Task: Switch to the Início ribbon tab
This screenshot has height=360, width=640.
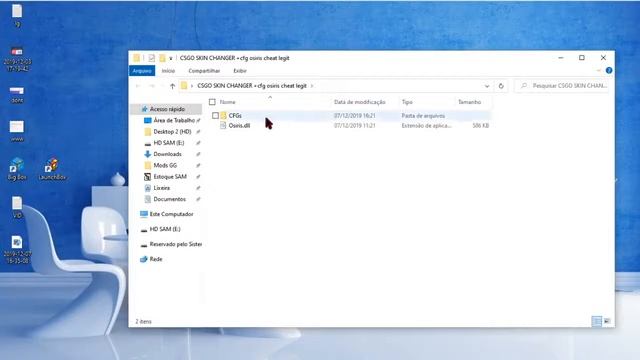Action: click(168, 71)
